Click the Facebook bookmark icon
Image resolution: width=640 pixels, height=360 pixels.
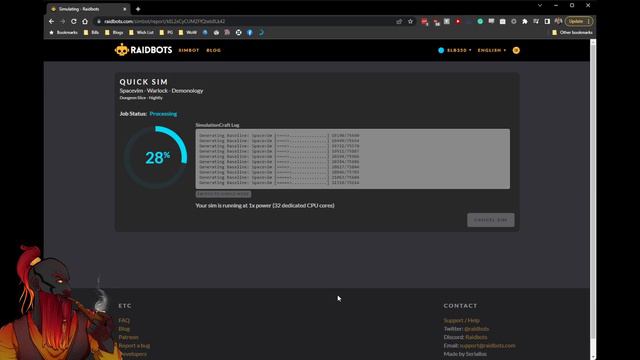(x=250, y=32)
